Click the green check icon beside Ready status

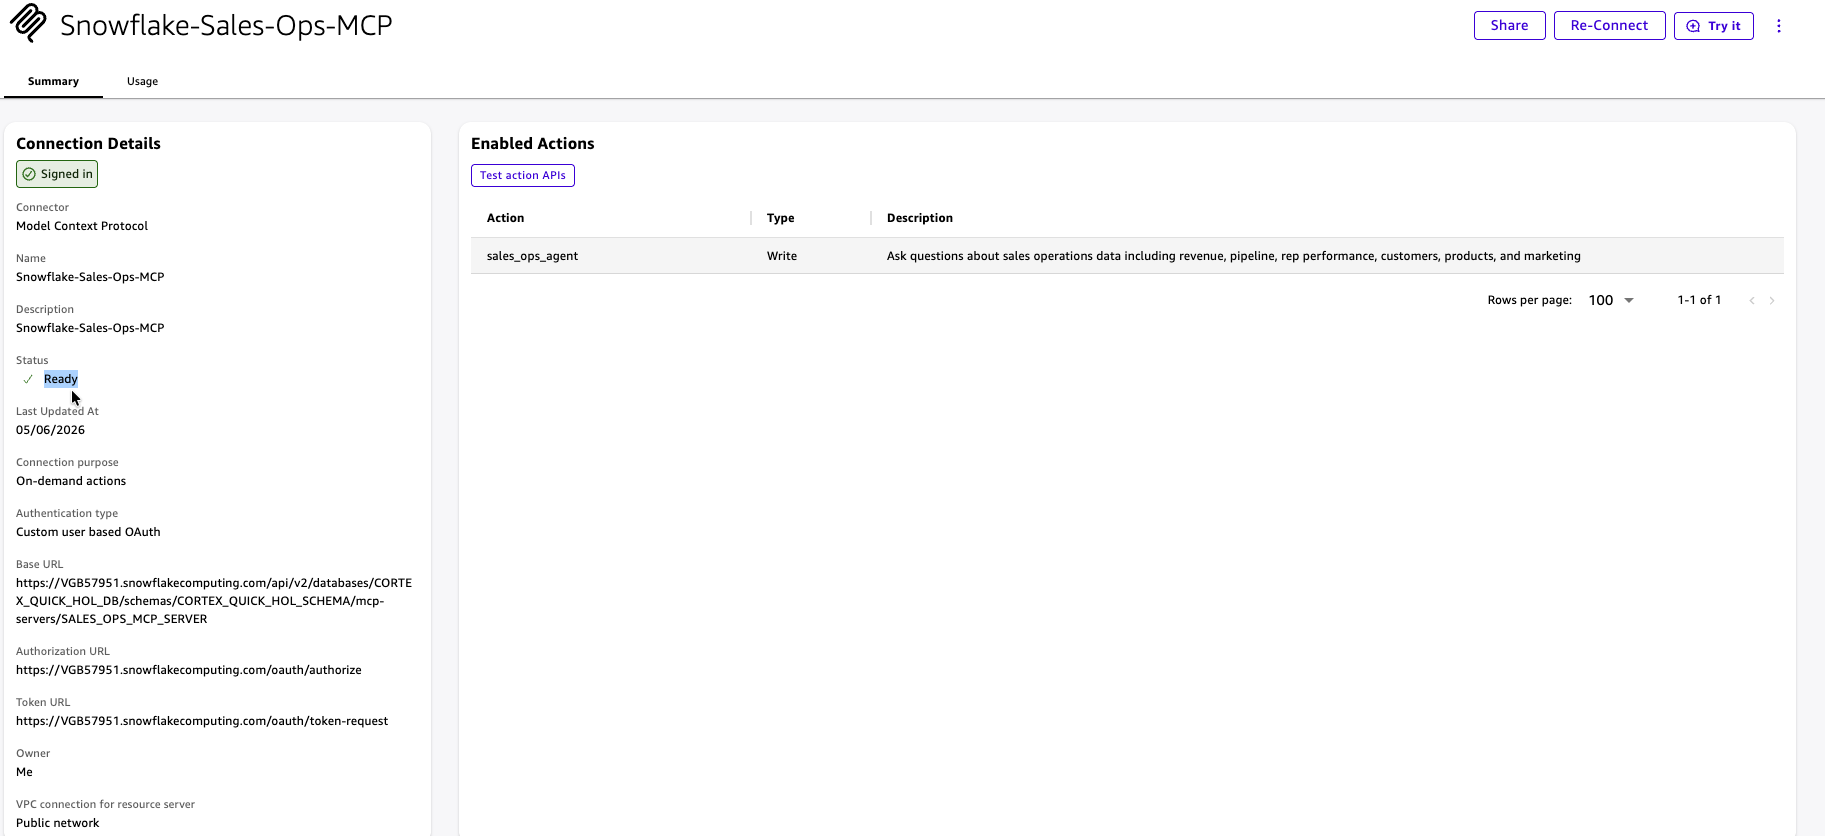28,379
